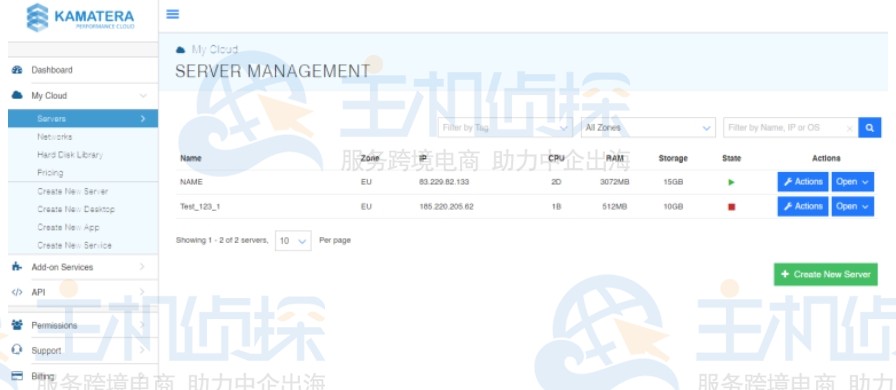This screenshot has height=390, width=896.
Task: Click the green Create New Server button
Action: pos(826,274)
